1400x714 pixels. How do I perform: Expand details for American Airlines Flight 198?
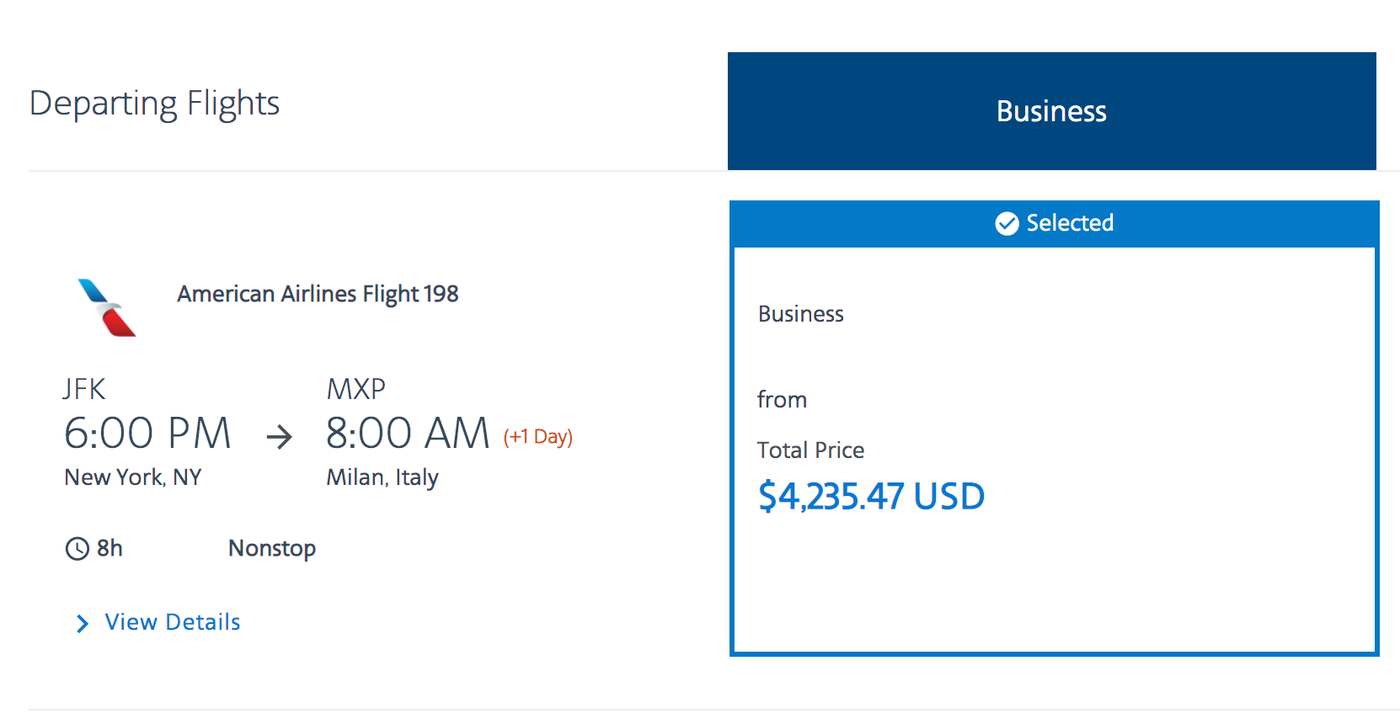coord(171,622)
